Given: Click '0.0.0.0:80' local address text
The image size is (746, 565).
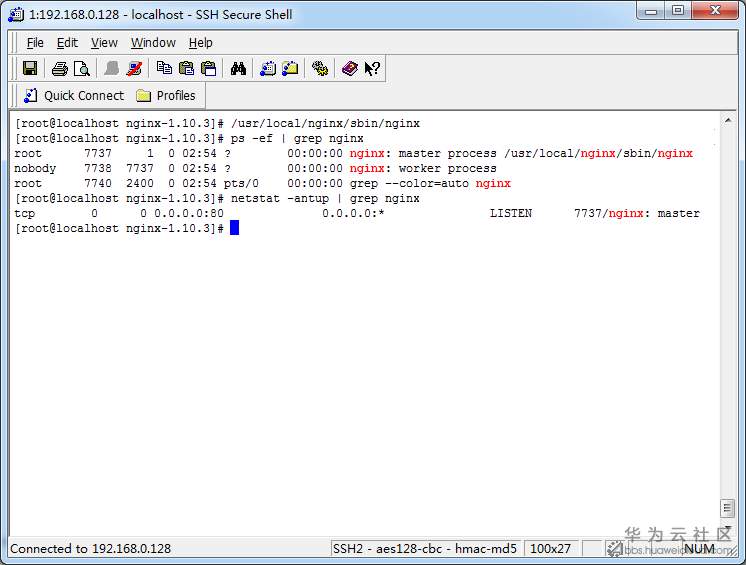Looking at the screenshot, I should click(189, 214).
